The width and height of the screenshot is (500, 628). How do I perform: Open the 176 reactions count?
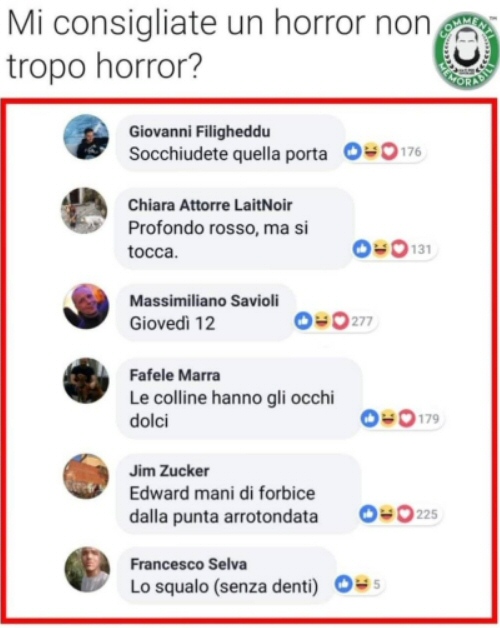point(411,152)
